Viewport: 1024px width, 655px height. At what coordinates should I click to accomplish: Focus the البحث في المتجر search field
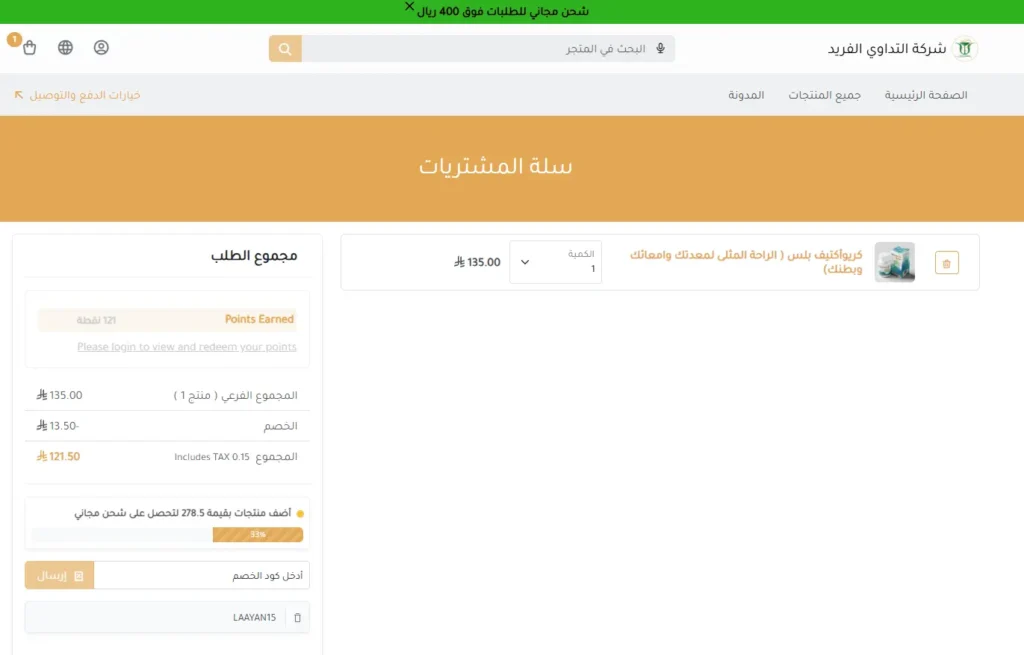tap(488, 49)
